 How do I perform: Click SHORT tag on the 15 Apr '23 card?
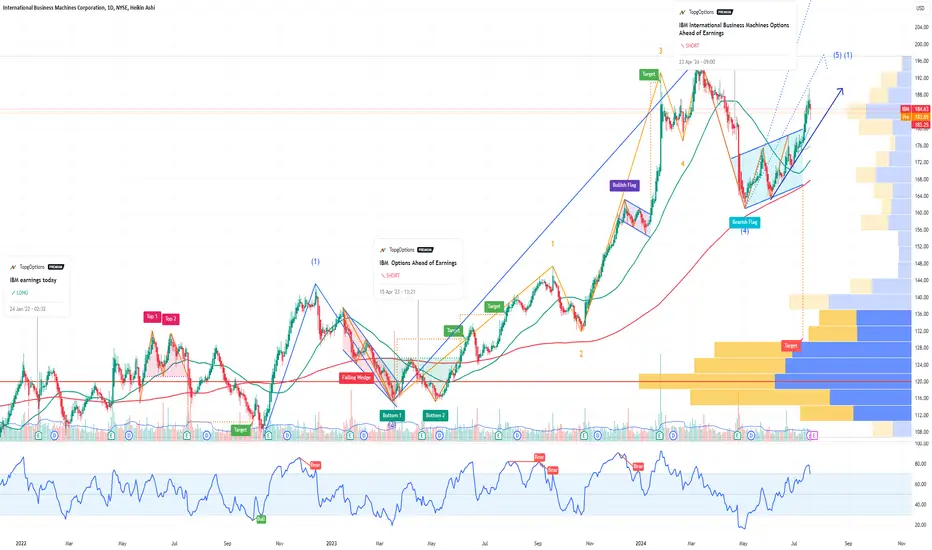pyautogui.click(x=391, y=275)
